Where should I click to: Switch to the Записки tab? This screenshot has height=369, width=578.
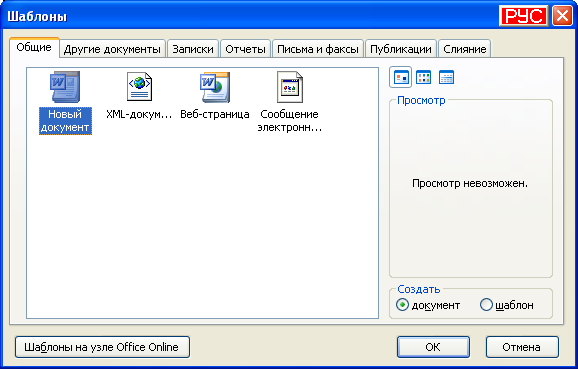click(193, 49)
